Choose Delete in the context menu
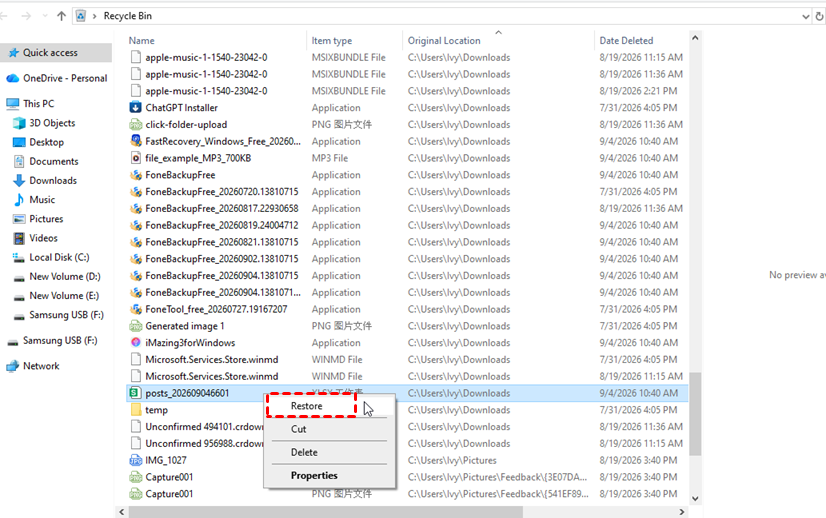 pos(304,452)
